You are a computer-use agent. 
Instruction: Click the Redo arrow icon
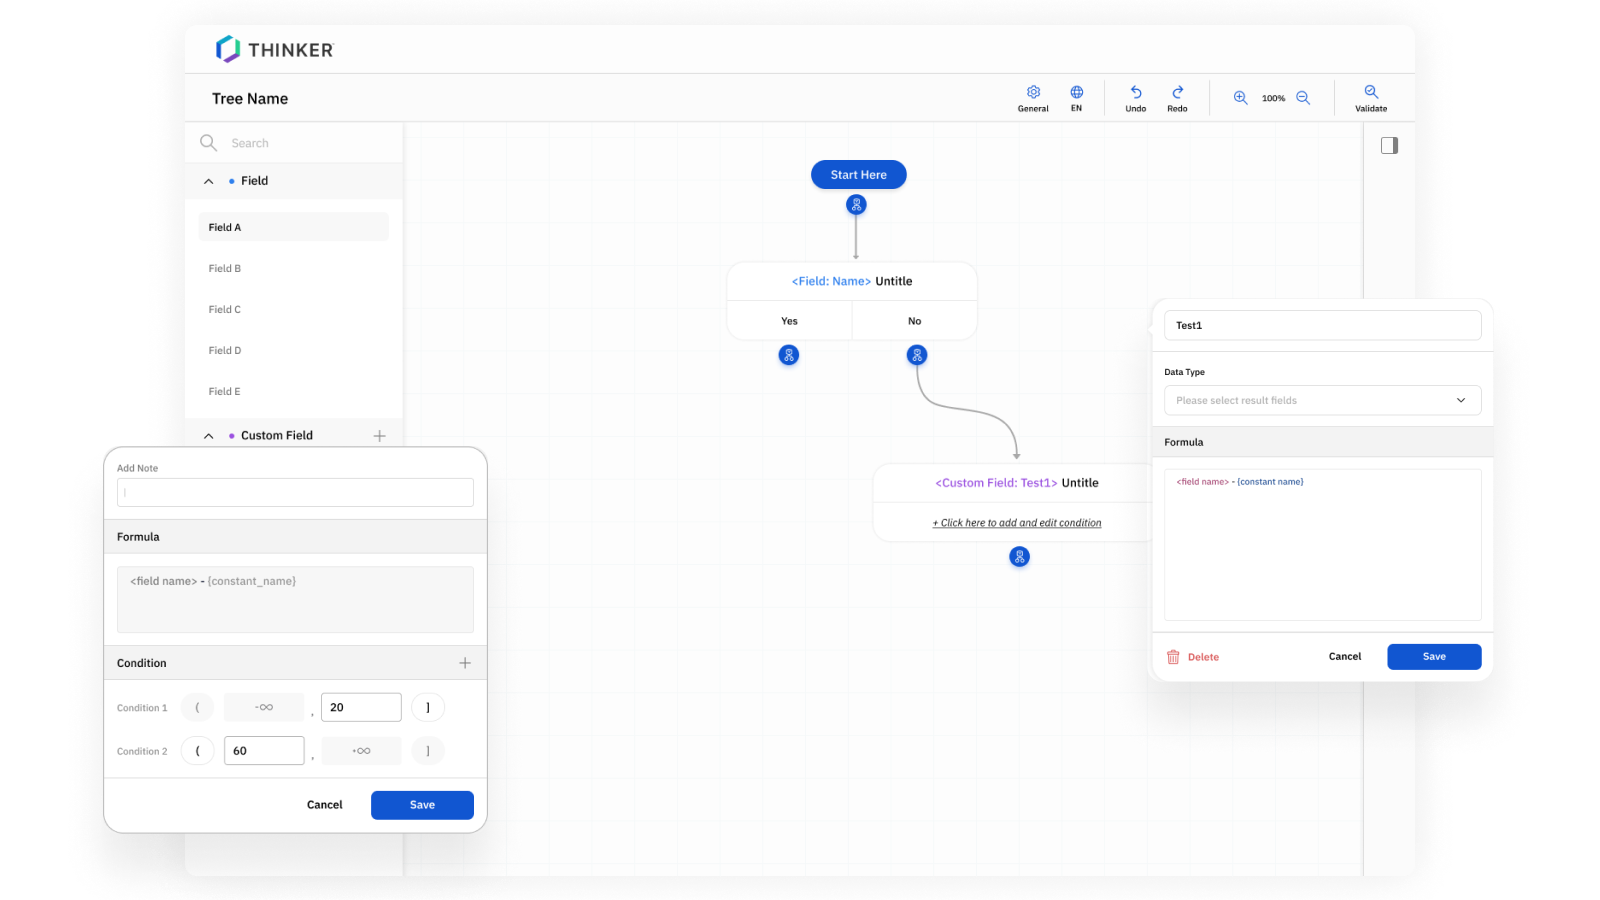pyautogui.click(x=1177, y=93)
